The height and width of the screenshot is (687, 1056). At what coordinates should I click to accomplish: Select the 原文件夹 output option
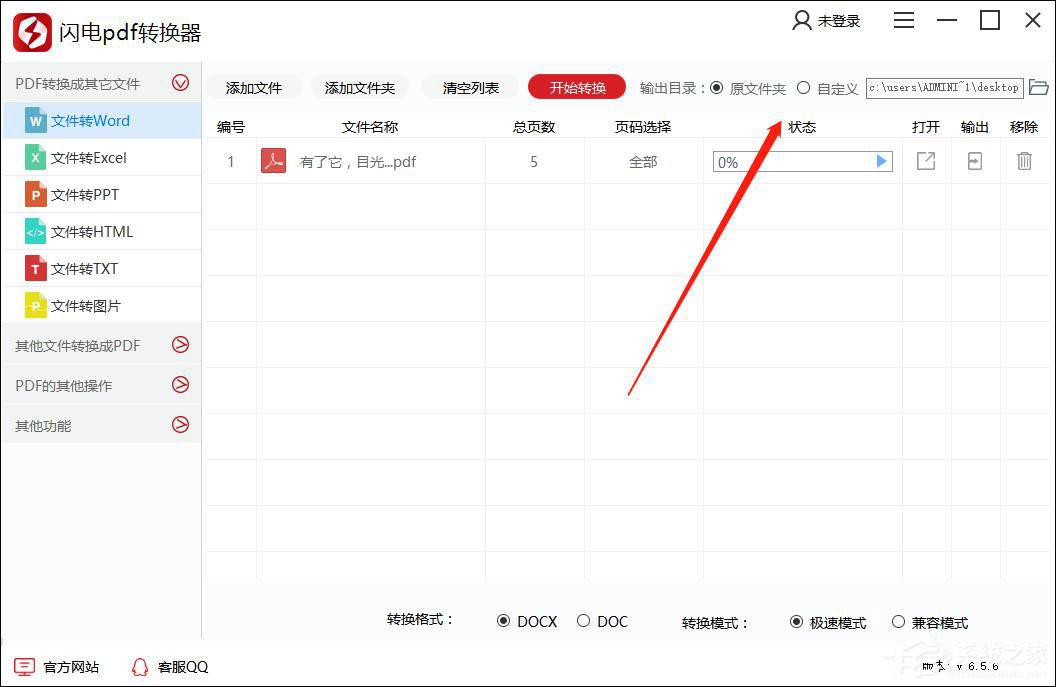click(717, 87)
